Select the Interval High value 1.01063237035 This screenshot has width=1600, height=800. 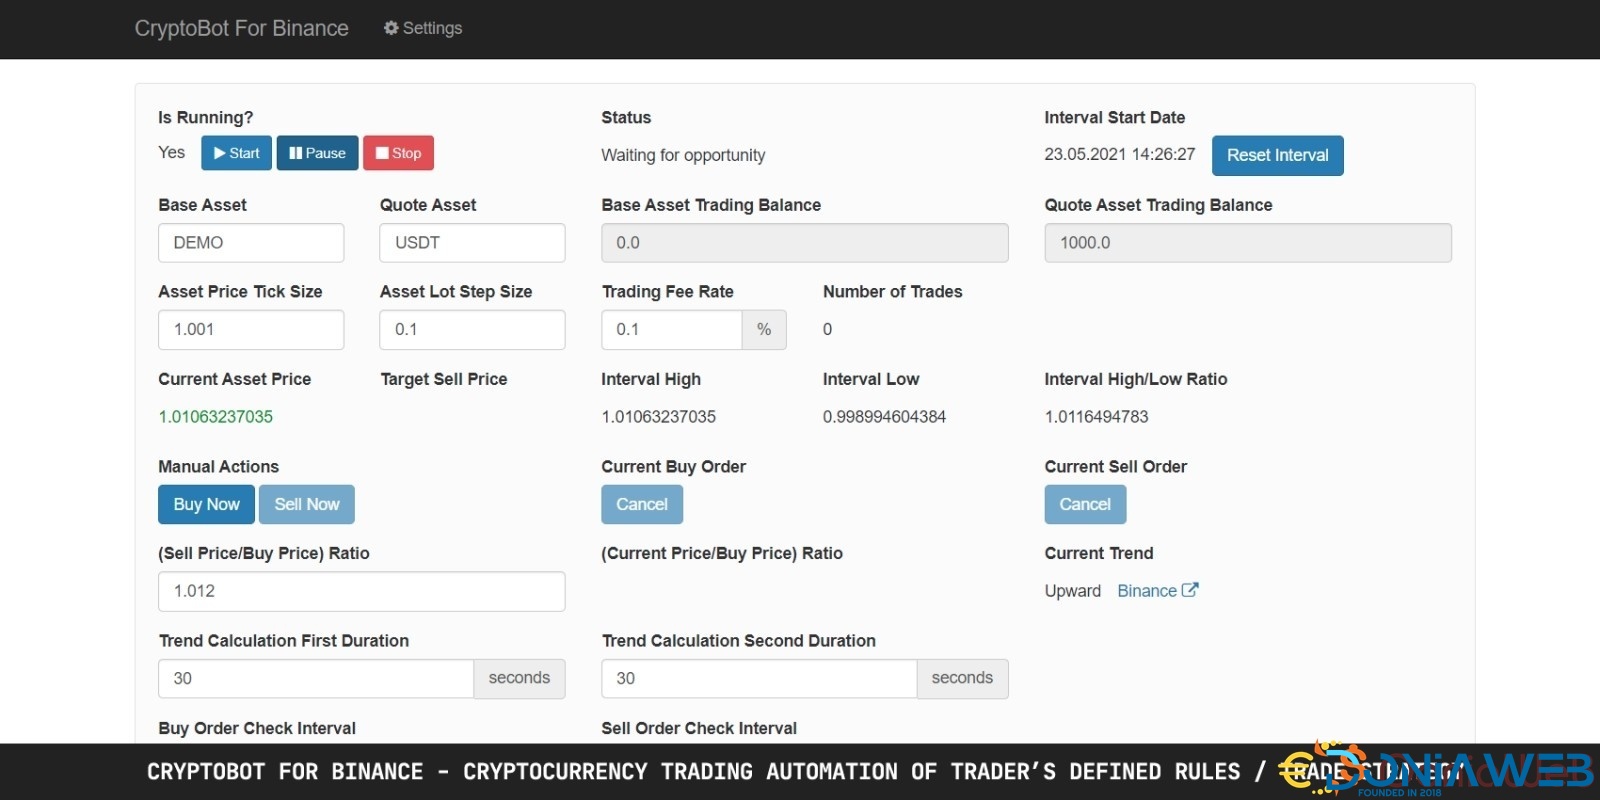[658, 417]
